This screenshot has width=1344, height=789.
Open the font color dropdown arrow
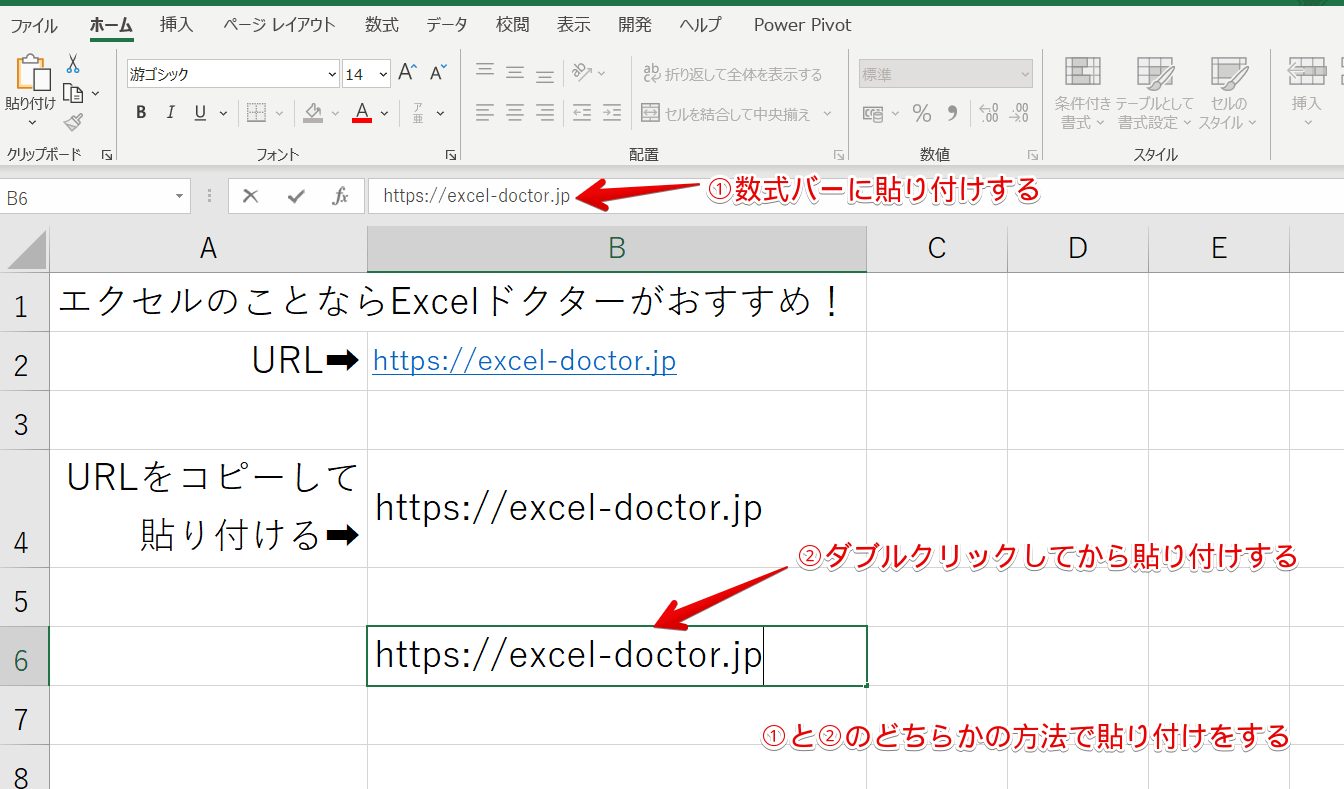tap(384, 113)
